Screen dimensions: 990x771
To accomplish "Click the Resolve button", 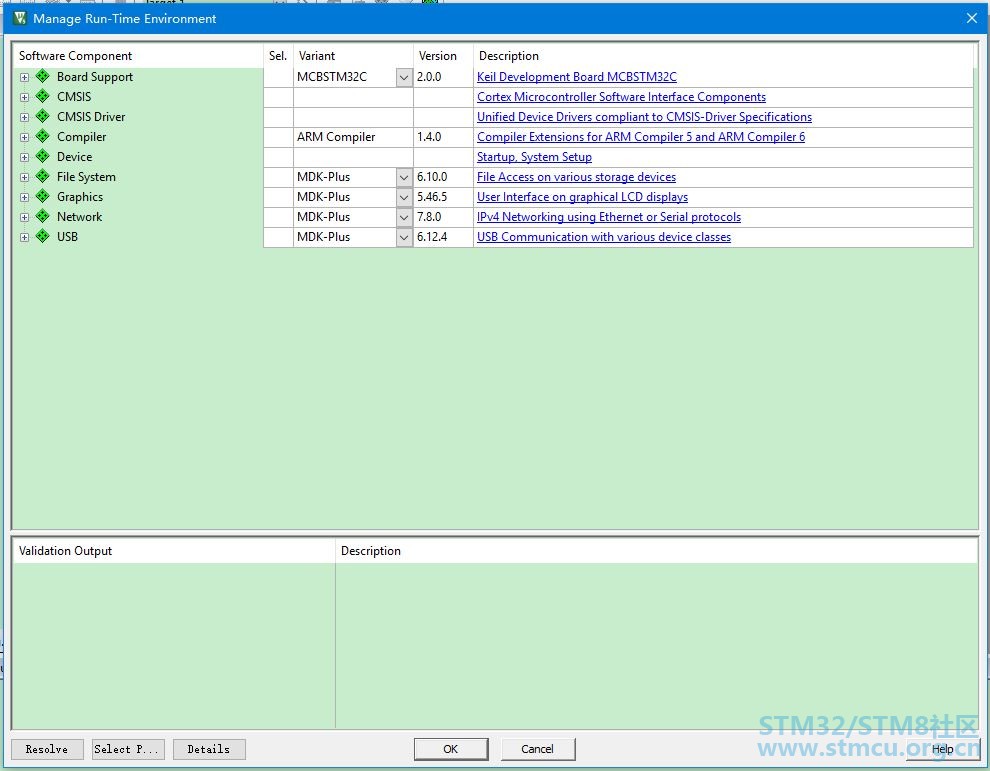I will [47, 749].
